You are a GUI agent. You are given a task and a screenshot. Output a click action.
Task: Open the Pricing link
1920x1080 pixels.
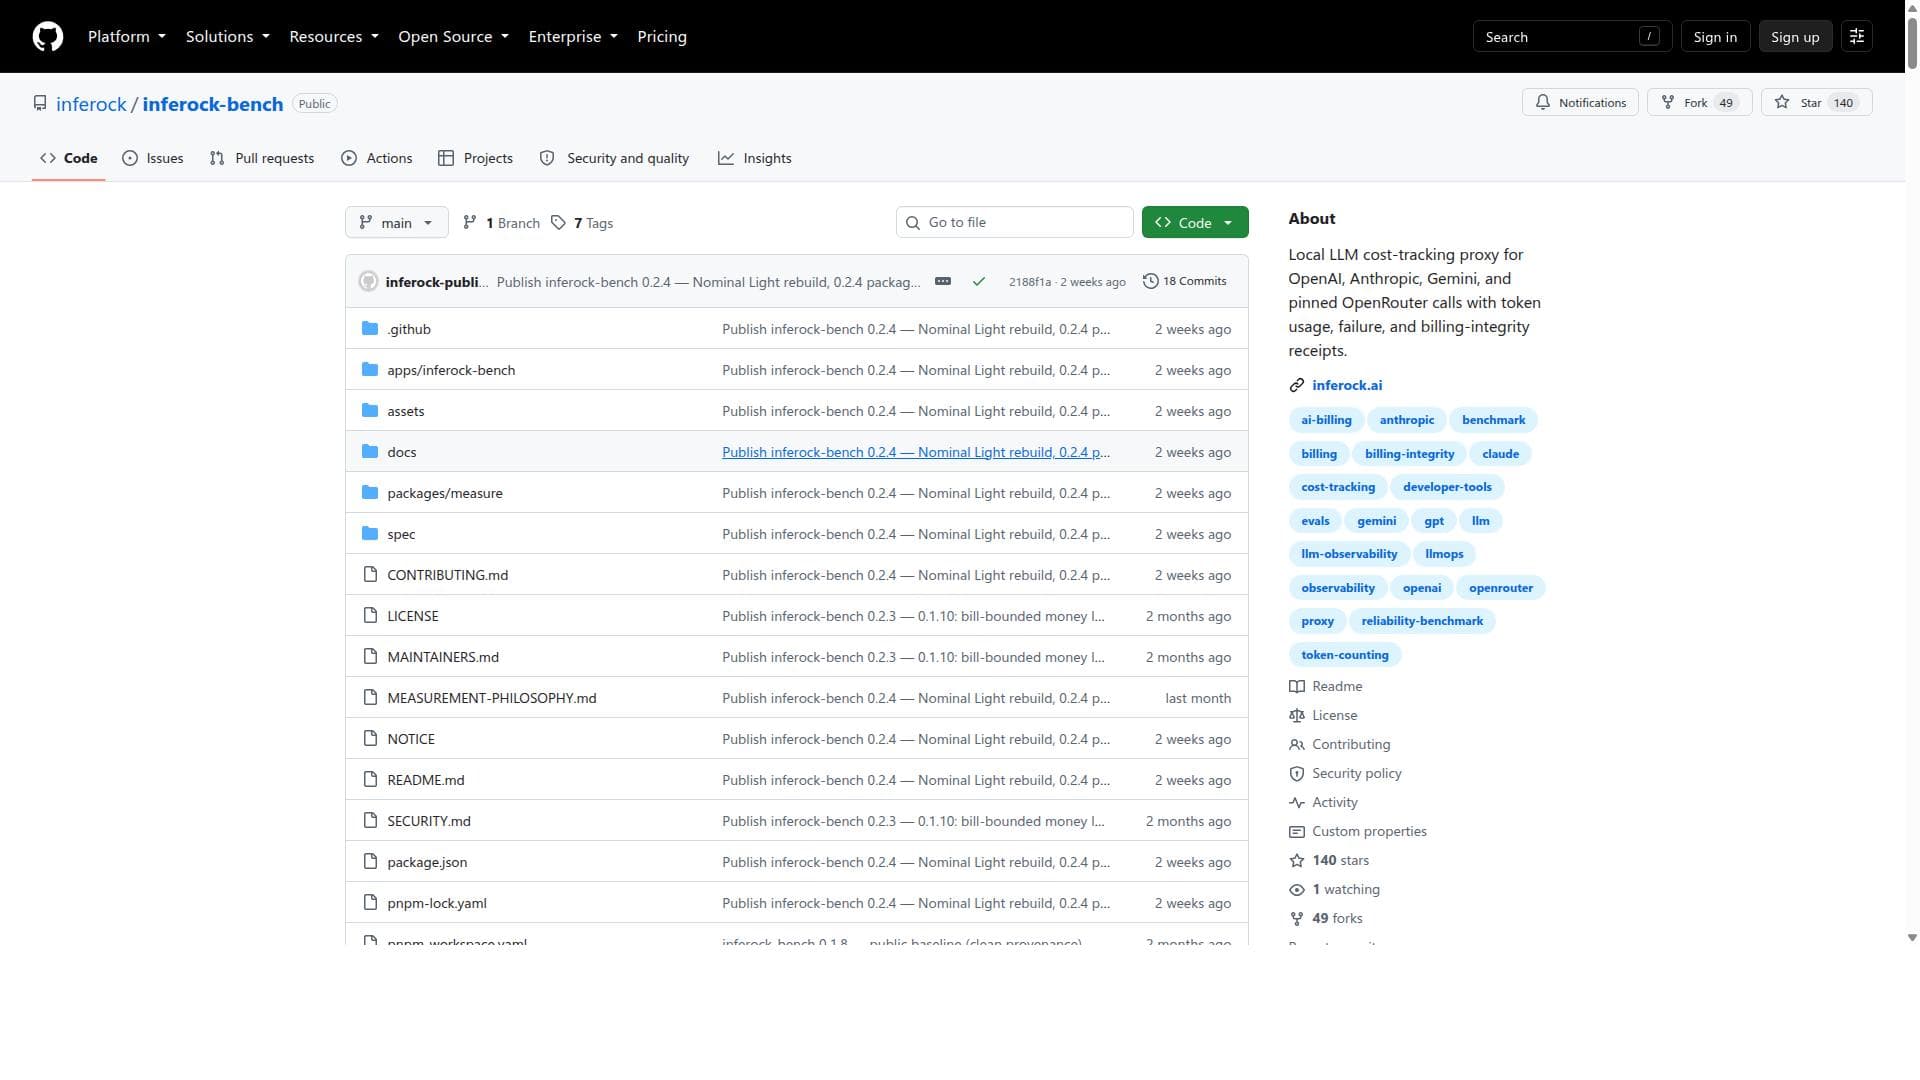[662, 37]
